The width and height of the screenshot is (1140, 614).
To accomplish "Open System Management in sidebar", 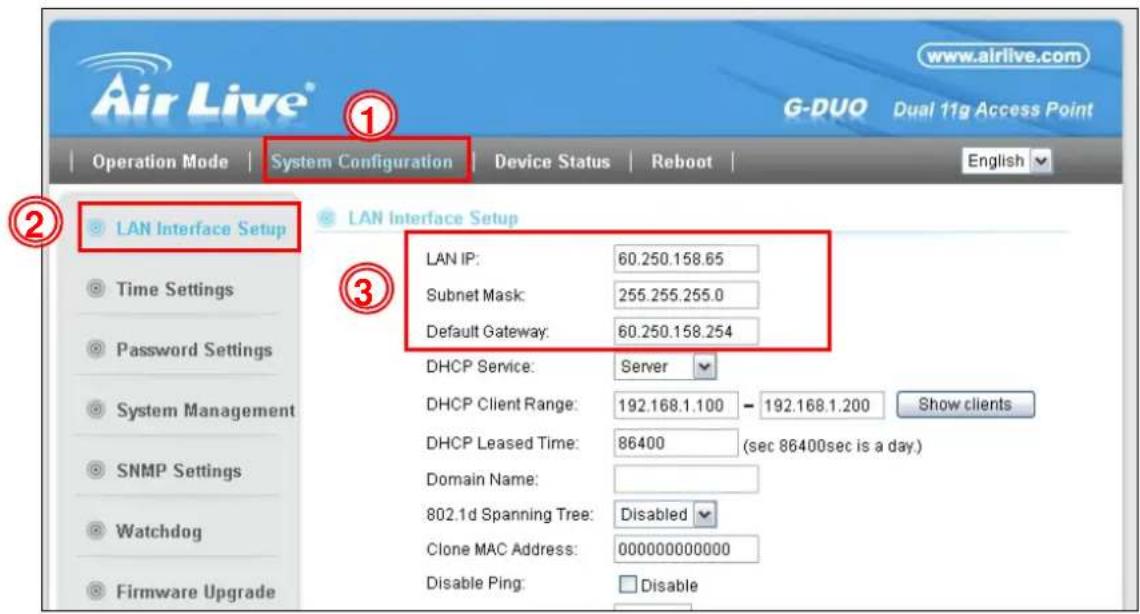I will pyautogui.click(x=206, y=411).
